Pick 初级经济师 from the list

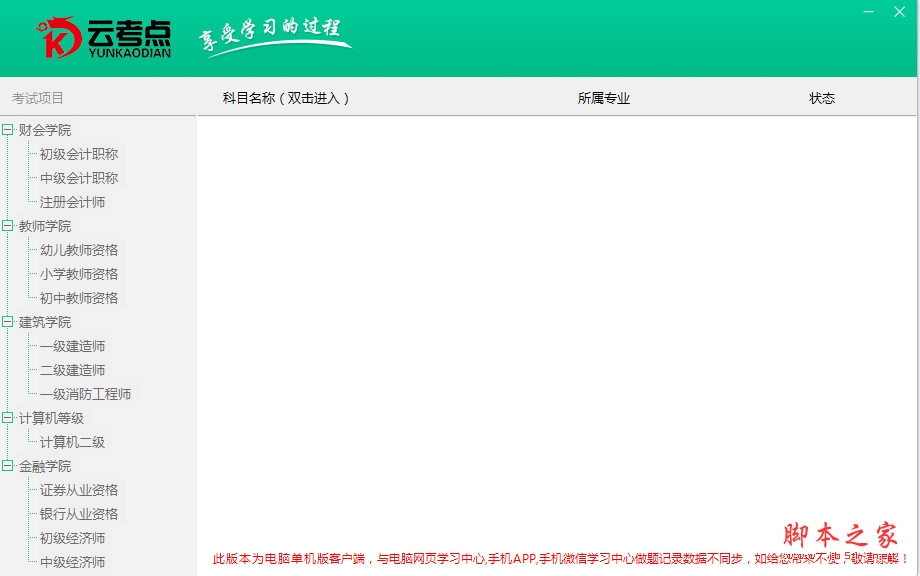73,538
